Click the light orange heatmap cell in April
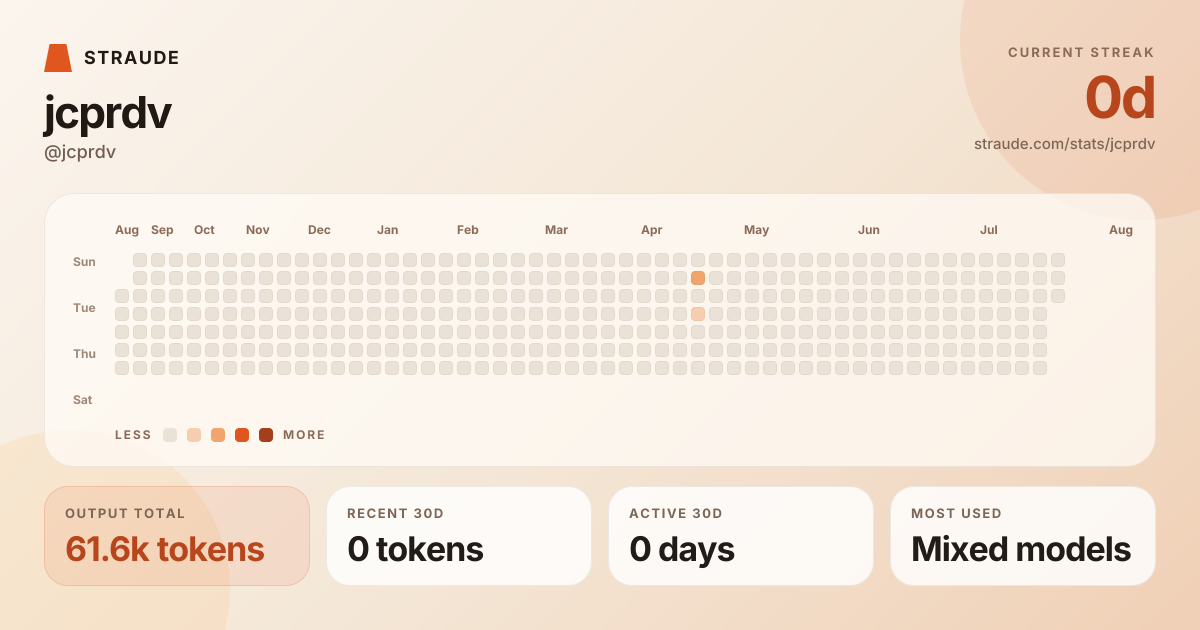 [698, 314]
